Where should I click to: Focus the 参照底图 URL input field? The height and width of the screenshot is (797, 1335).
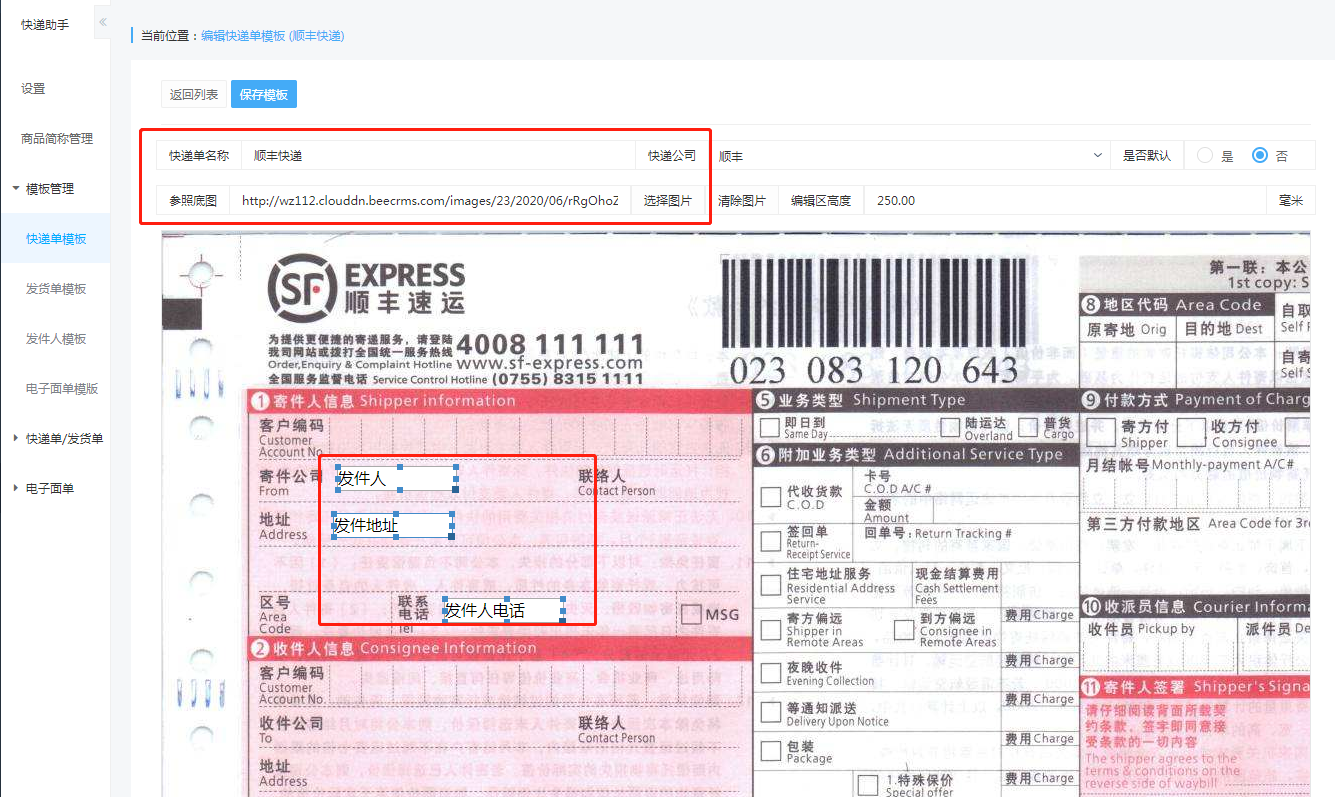click(x=431, y=200)
